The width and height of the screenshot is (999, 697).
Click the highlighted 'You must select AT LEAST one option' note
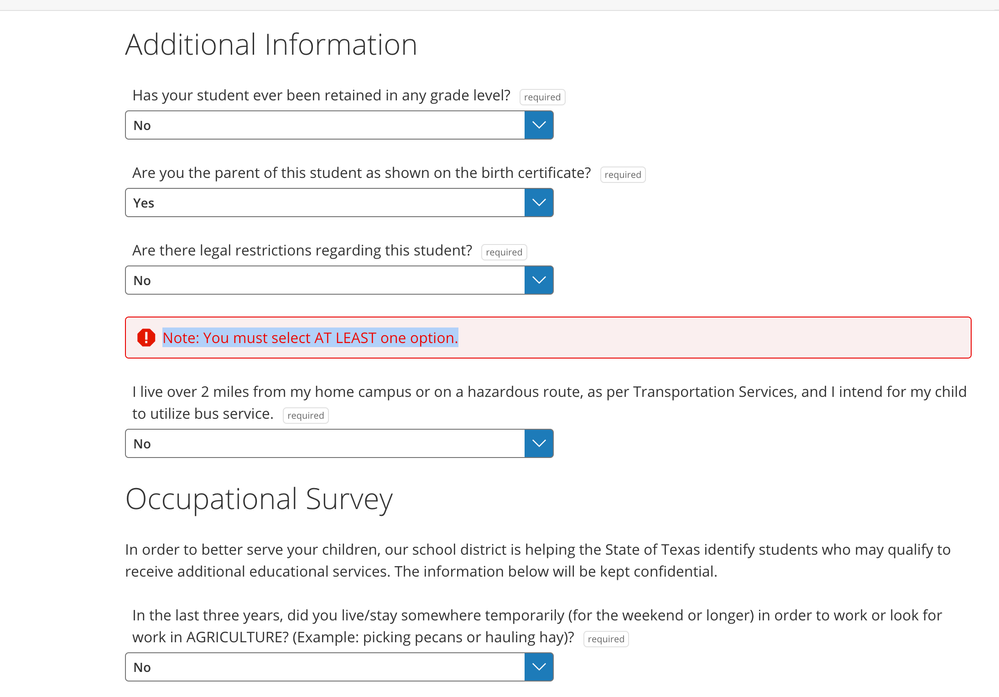310,338
